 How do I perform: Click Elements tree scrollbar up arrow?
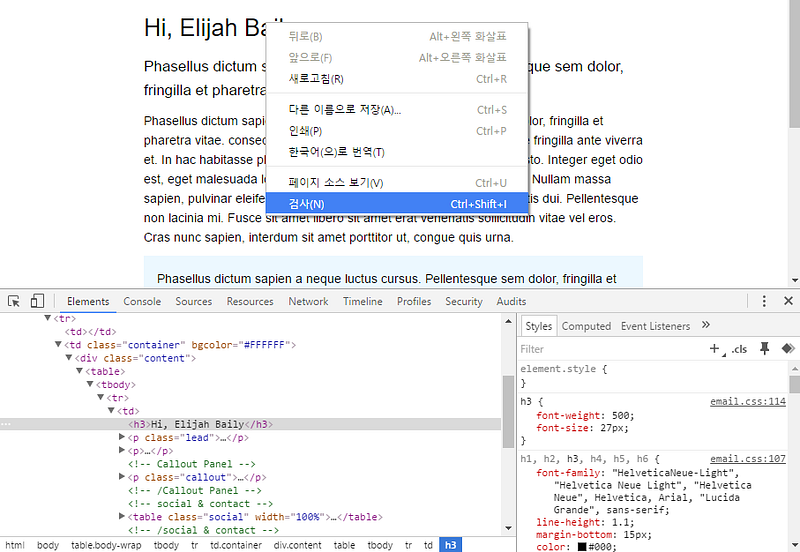pyautogui.click(x=508, y=321)
